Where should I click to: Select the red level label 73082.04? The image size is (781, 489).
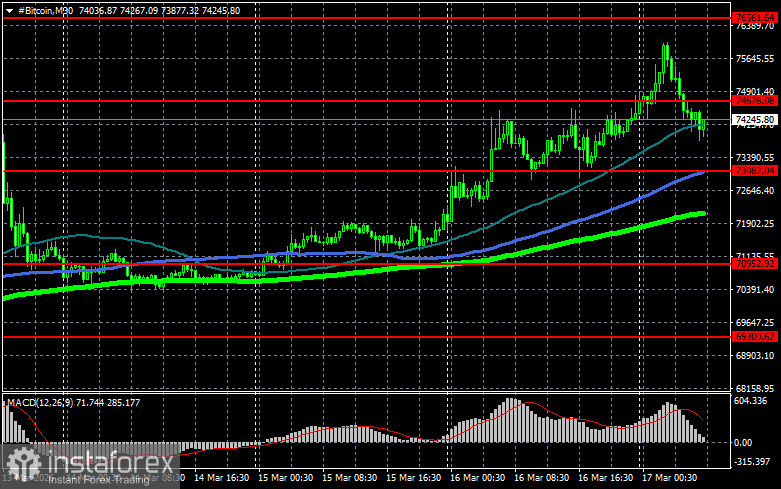pyautogui.click(x=755, y=171)
